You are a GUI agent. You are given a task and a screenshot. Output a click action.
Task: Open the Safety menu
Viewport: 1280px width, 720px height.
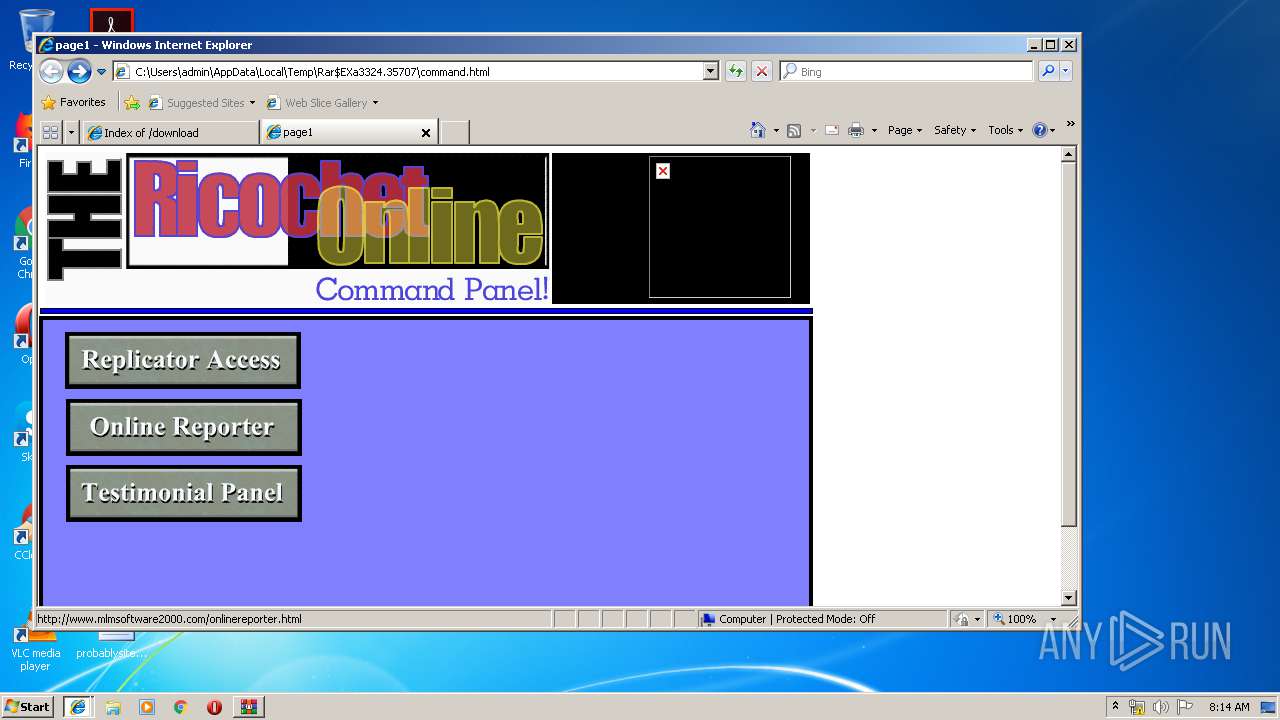[955, 130]
